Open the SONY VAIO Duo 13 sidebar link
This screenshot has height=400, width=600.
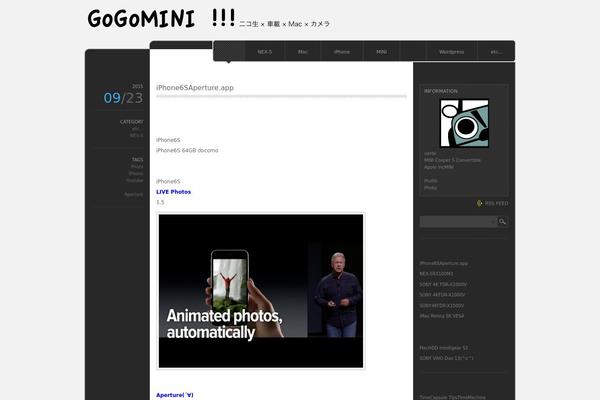click(447, 358)
